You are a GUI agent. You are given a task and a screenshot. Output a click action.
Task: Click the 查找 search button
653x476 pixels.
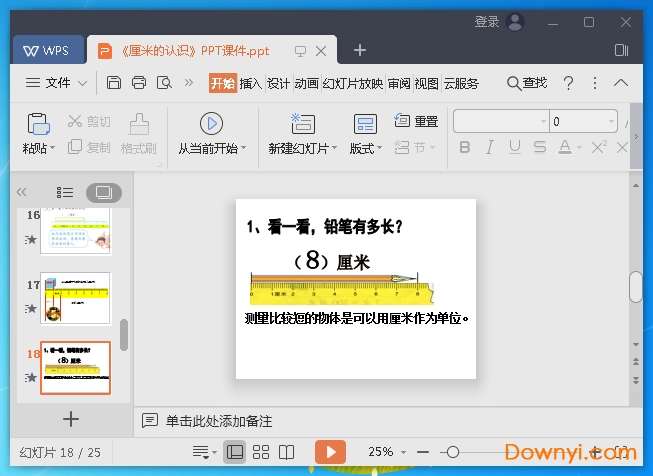(x=527, y=83)
